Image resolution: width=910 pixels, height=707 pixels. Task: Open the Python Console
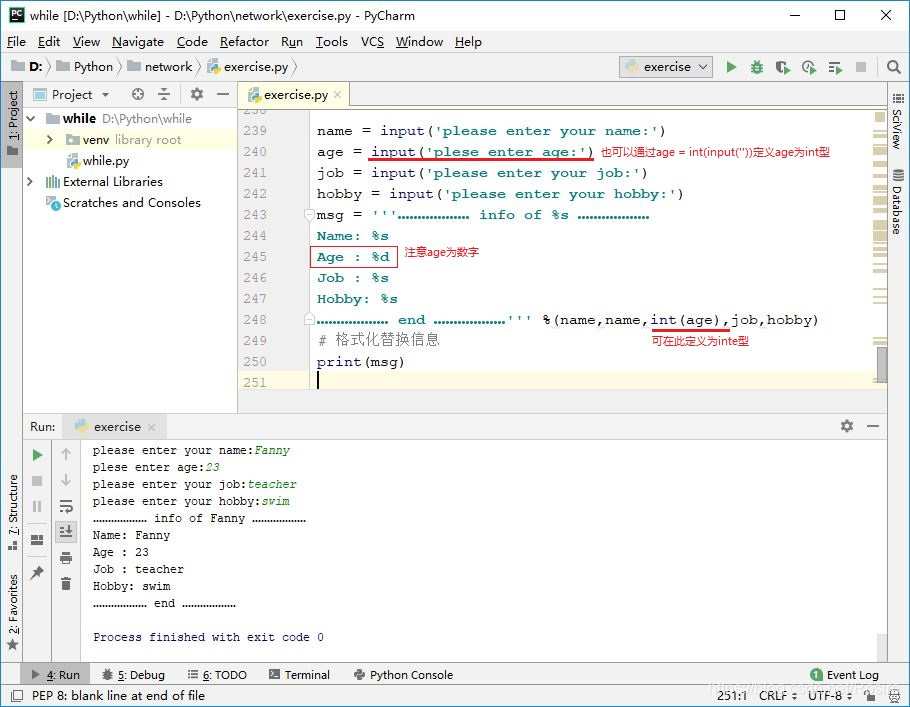[403, 674]
